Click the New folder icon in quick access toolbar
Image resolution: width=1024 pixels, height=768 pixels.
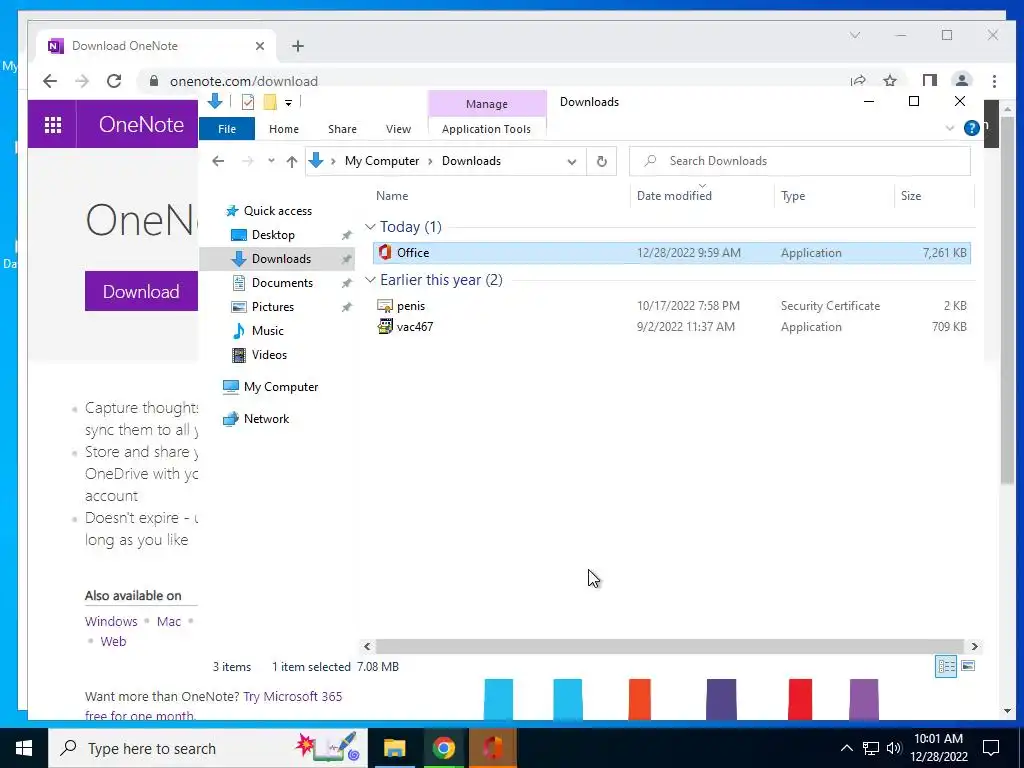270,102
